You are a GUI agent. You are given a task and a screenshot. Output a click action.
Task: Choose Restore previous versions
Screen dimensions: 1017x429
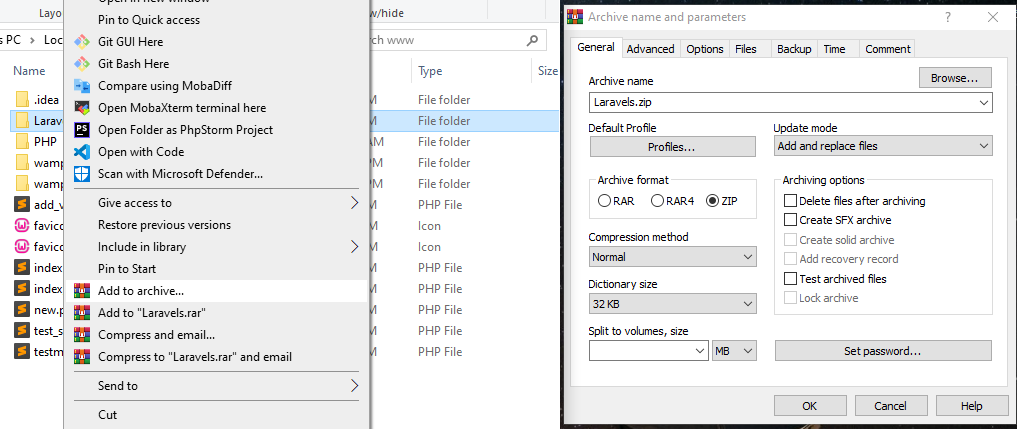[x=217, y=225]
